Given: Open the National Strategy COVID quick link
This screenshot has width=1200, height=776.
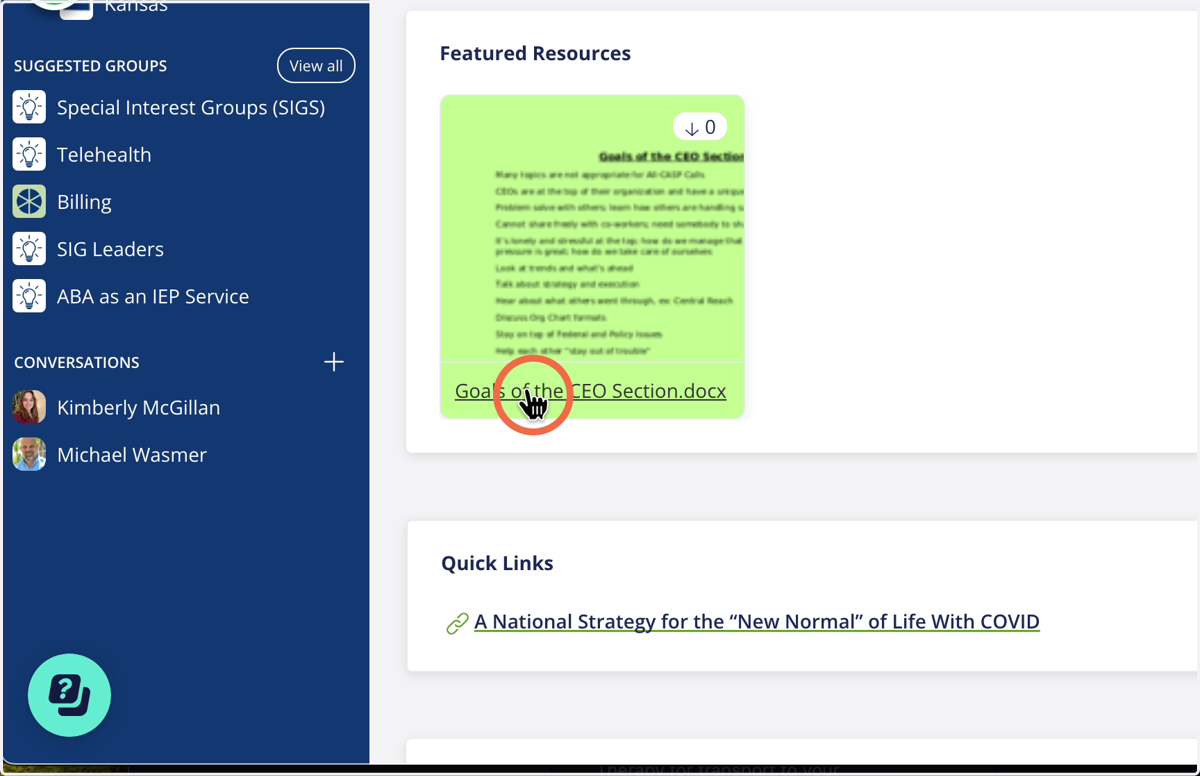Looking at the screenshot, I should [x=757, y=621].
